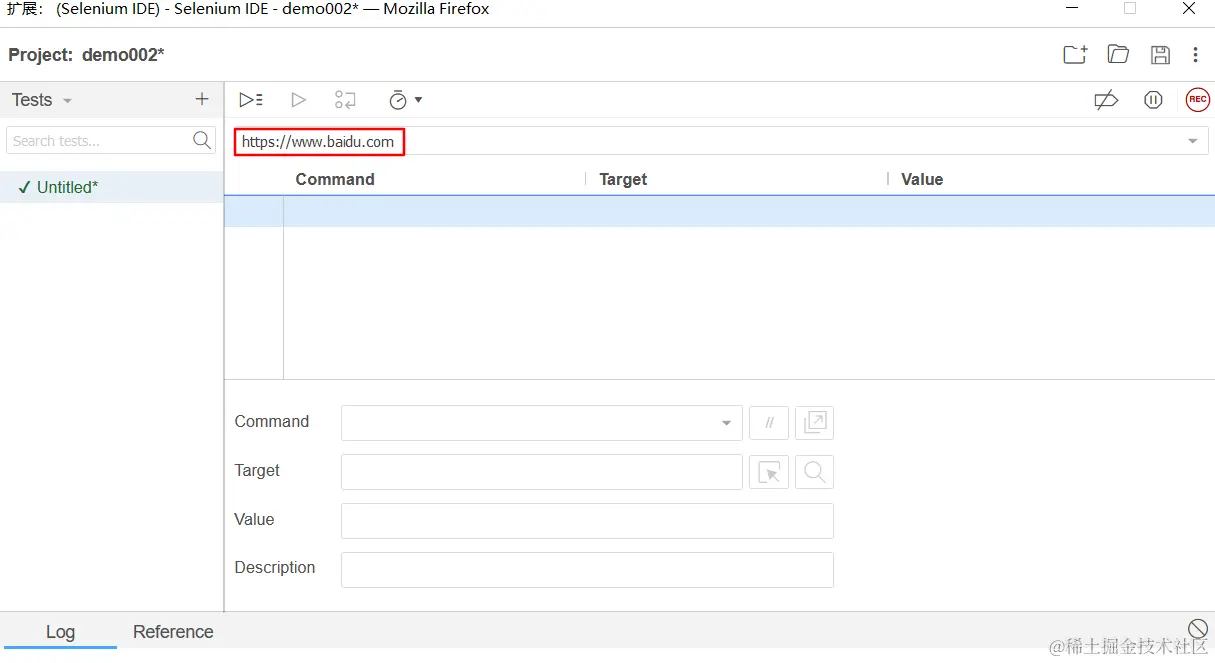Open test execution speed control
Screen dimensions: 1215x663
[x=405, y=100]
